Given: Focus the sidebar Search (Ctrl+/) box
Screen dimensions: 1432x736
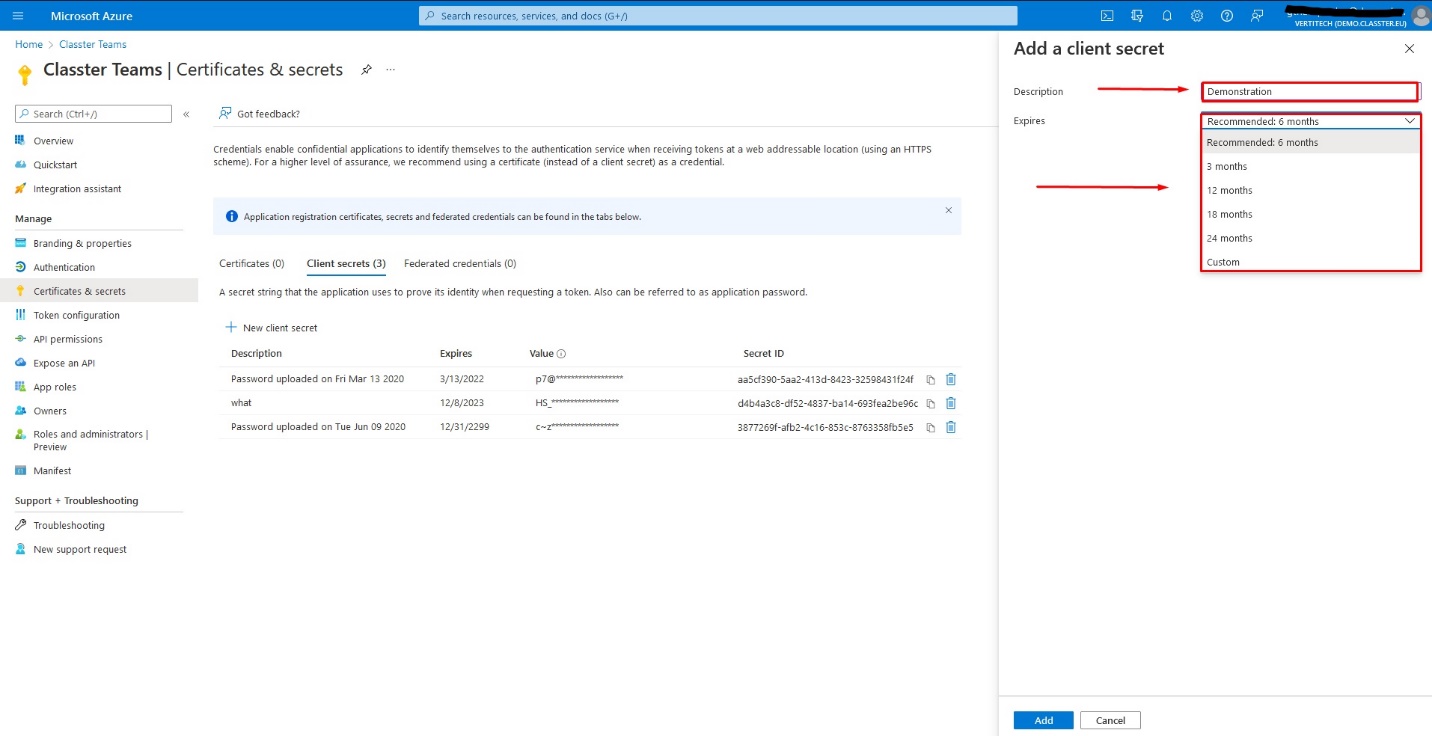Looking at the screenshot, I should [93, 114].
